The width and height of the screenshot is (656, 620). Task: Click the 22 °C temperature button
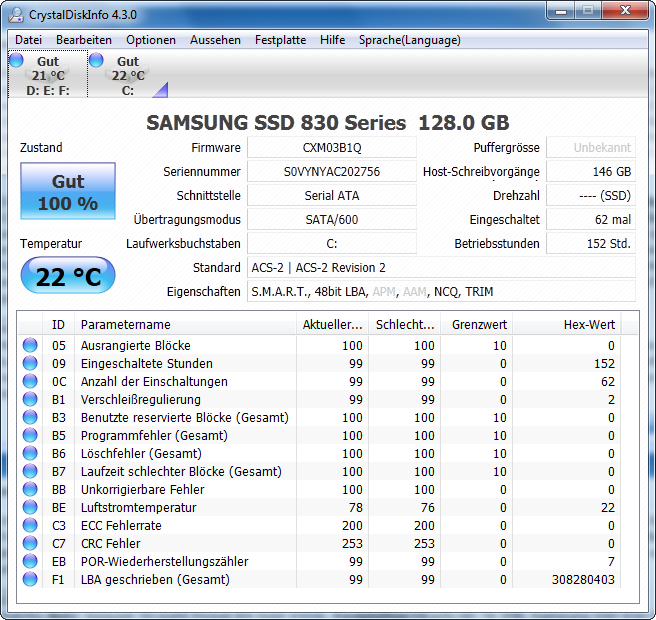coord(68,275)
